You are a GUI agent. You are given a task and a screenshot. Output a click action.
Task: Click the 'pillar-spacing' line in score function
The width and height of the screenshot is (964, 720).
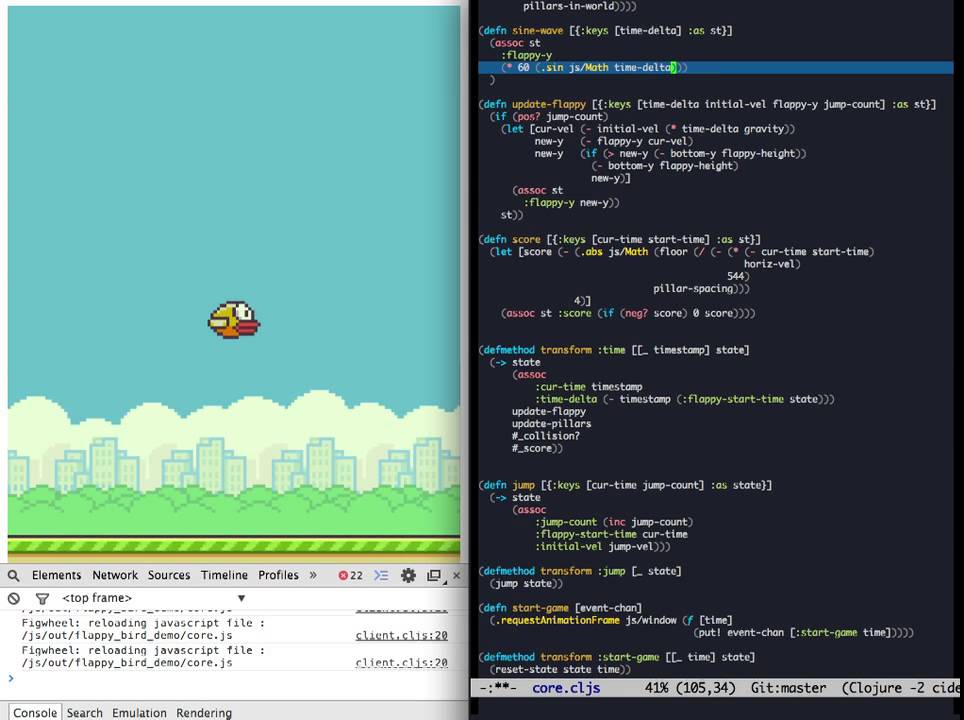701,288
